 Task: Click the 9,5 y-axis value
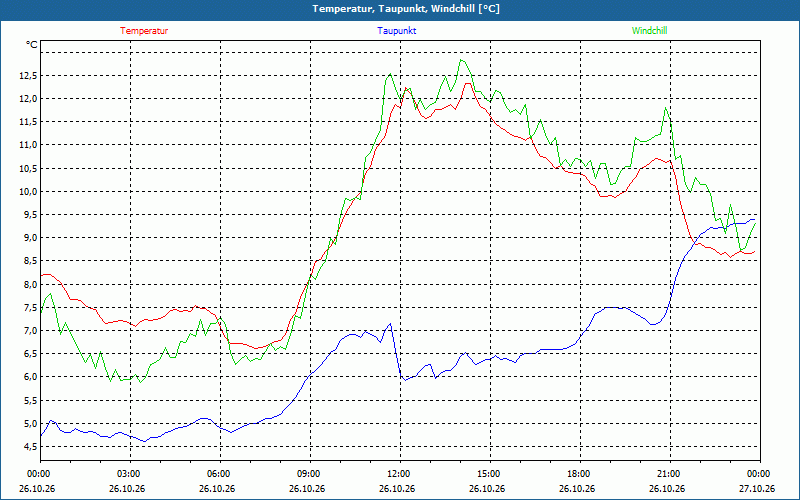click(x=30, y=215)
